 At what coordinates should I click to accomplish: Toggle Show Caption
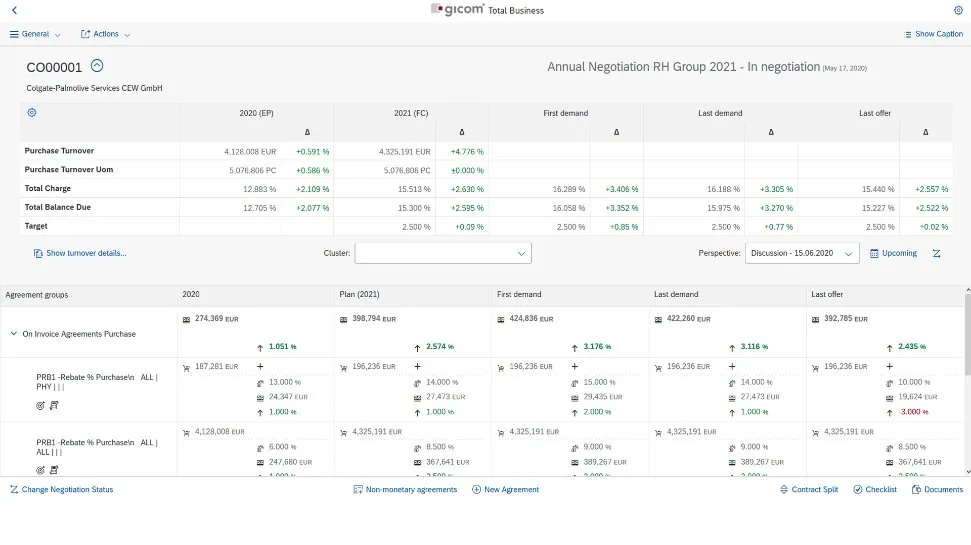click(x=933, y=34)
